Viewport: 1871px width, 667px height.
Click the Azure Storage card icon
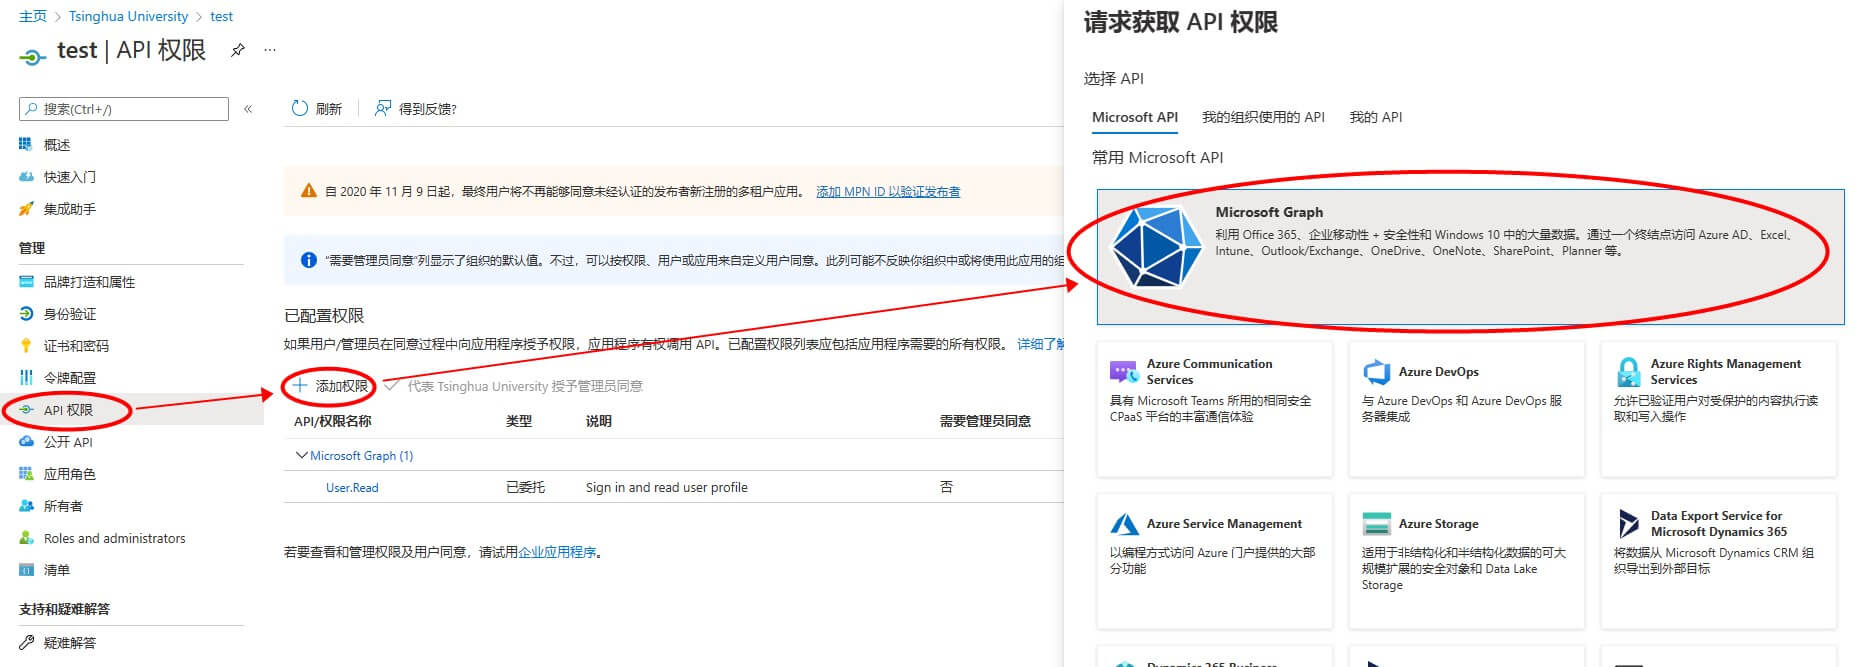[1377, 524]
